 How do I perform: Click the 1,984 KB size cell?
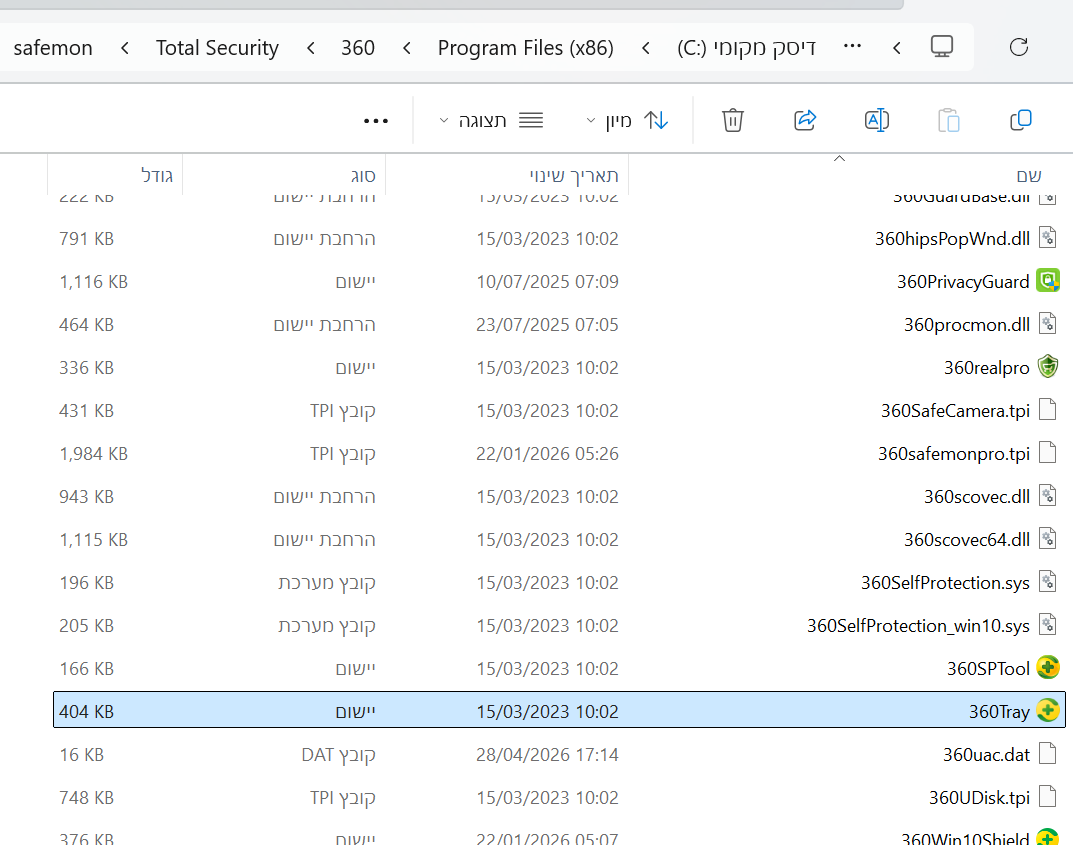coord(94,454)
